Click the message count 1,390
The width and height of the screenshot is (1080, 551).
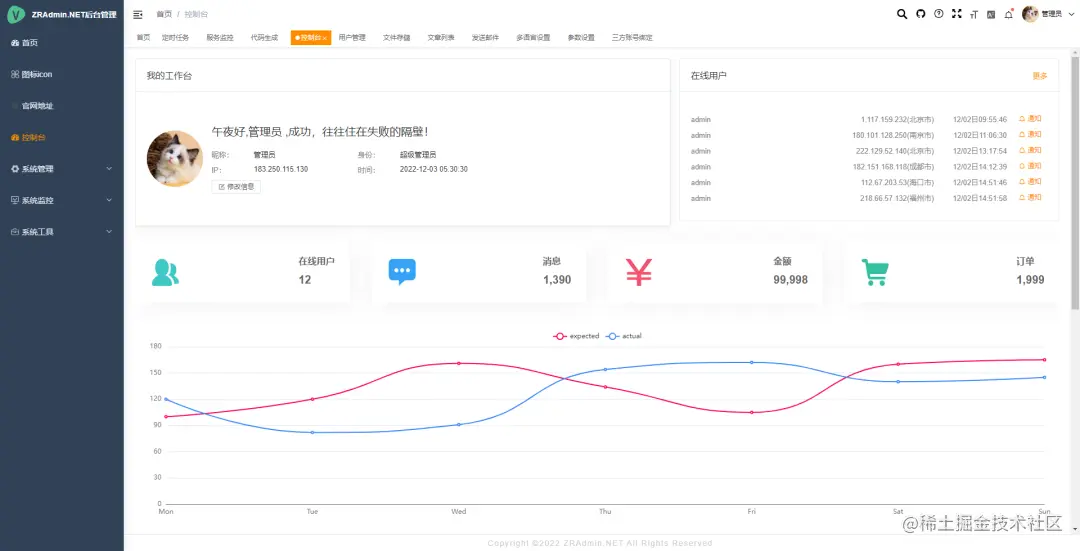point(557,280)
